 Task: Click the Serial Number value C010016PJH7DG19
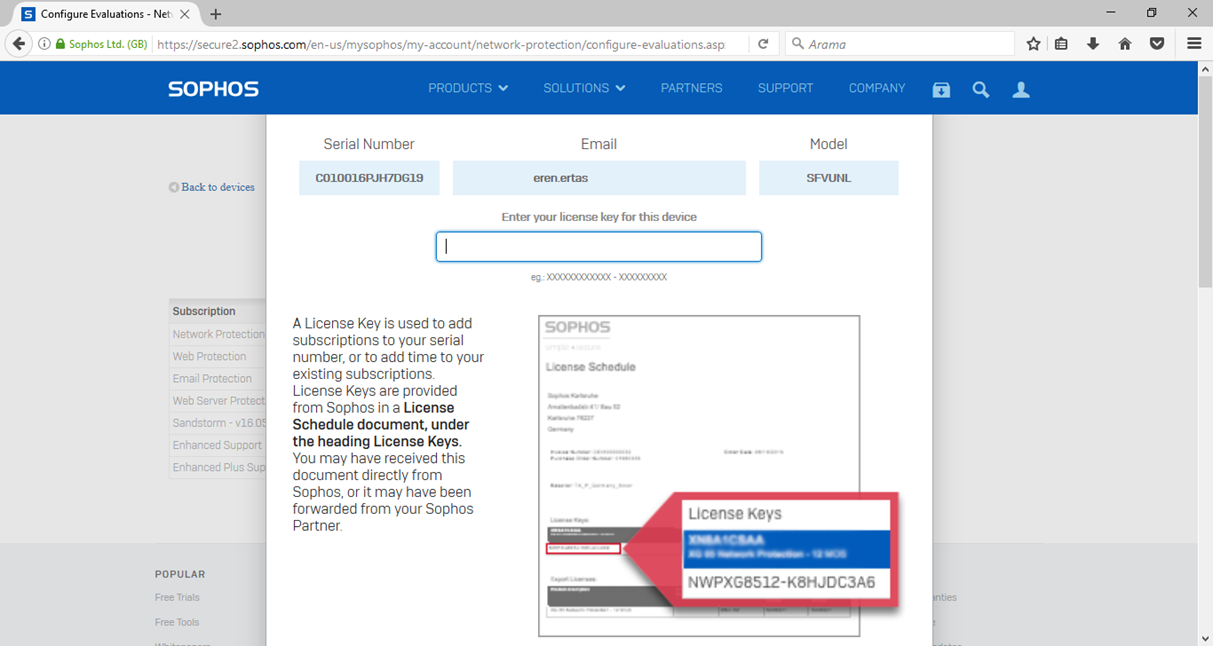[x=369, y=178]
